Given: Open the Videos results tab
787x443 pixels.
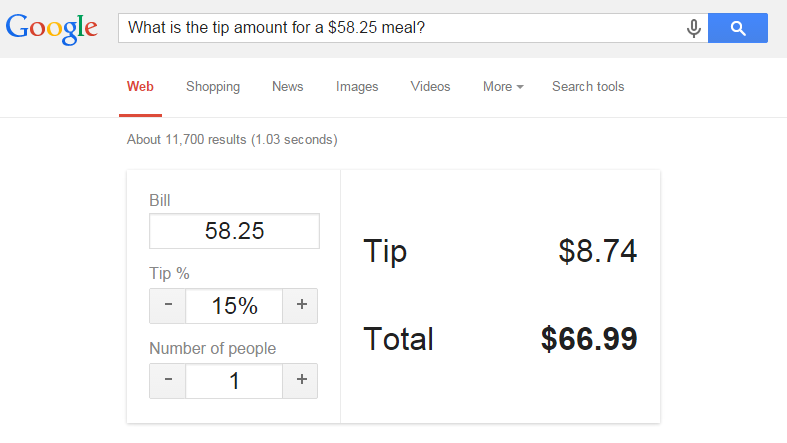Looking at the screenshot, I should tap(430, 87).
